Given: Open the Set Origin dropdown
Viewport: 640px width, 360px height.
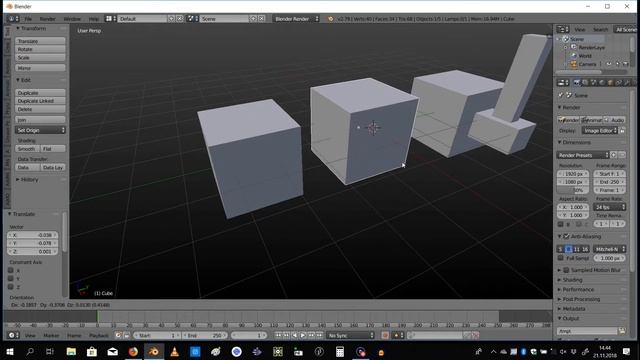Looking at the screenshot, I should click(40, 130).
